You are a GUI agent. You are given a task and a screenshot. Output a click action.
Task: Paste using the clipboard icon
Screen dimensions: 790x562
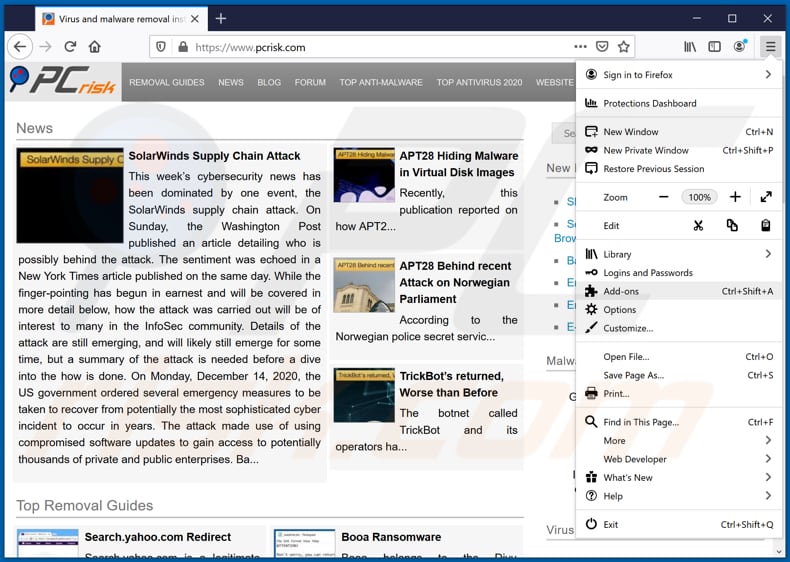(766, 226)
